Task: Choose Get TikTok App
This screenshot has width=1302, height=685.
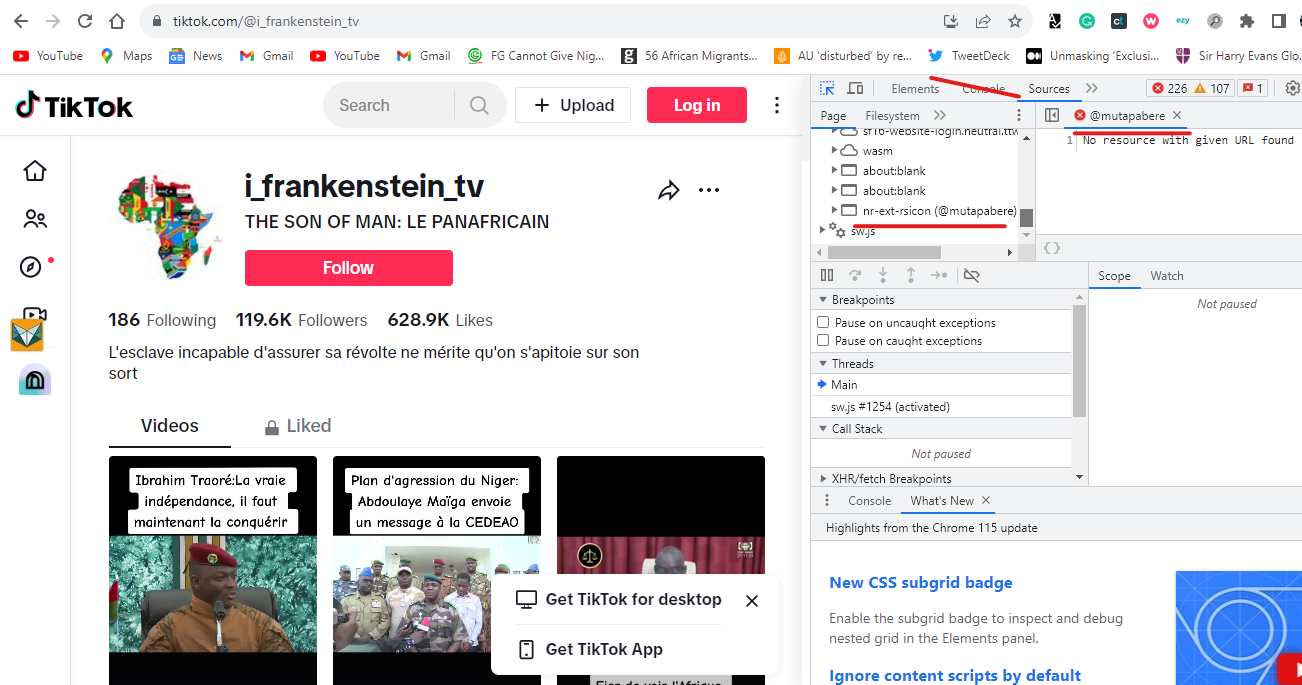Action: click(590, 649)
